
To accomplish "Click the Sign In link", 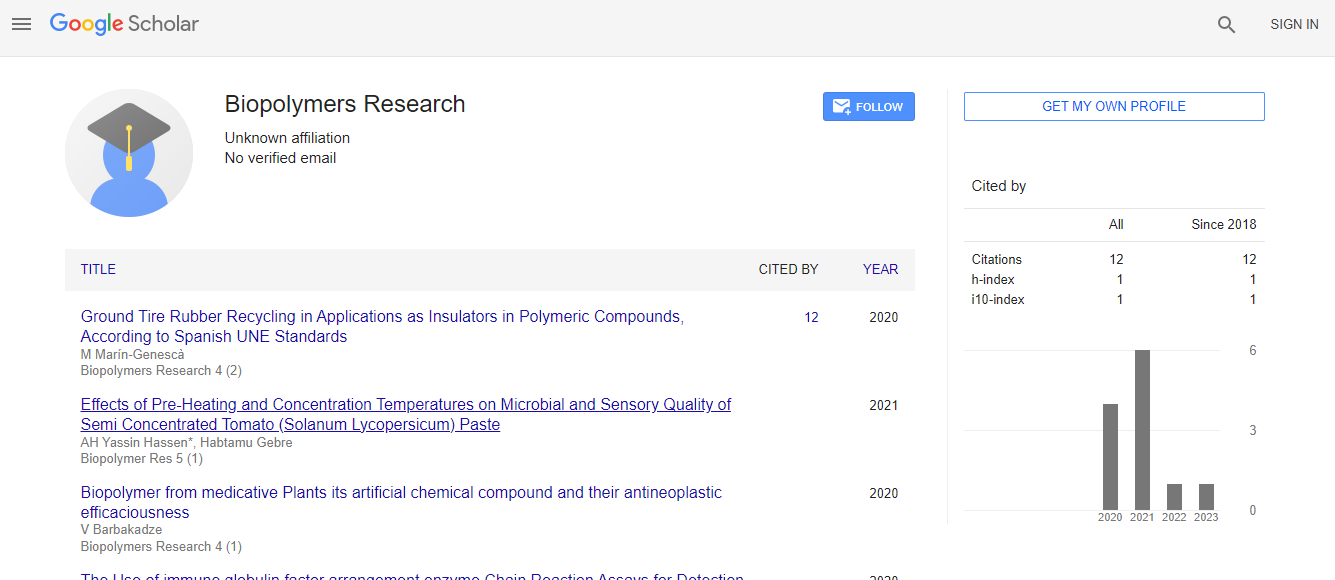I will 1294,25.
